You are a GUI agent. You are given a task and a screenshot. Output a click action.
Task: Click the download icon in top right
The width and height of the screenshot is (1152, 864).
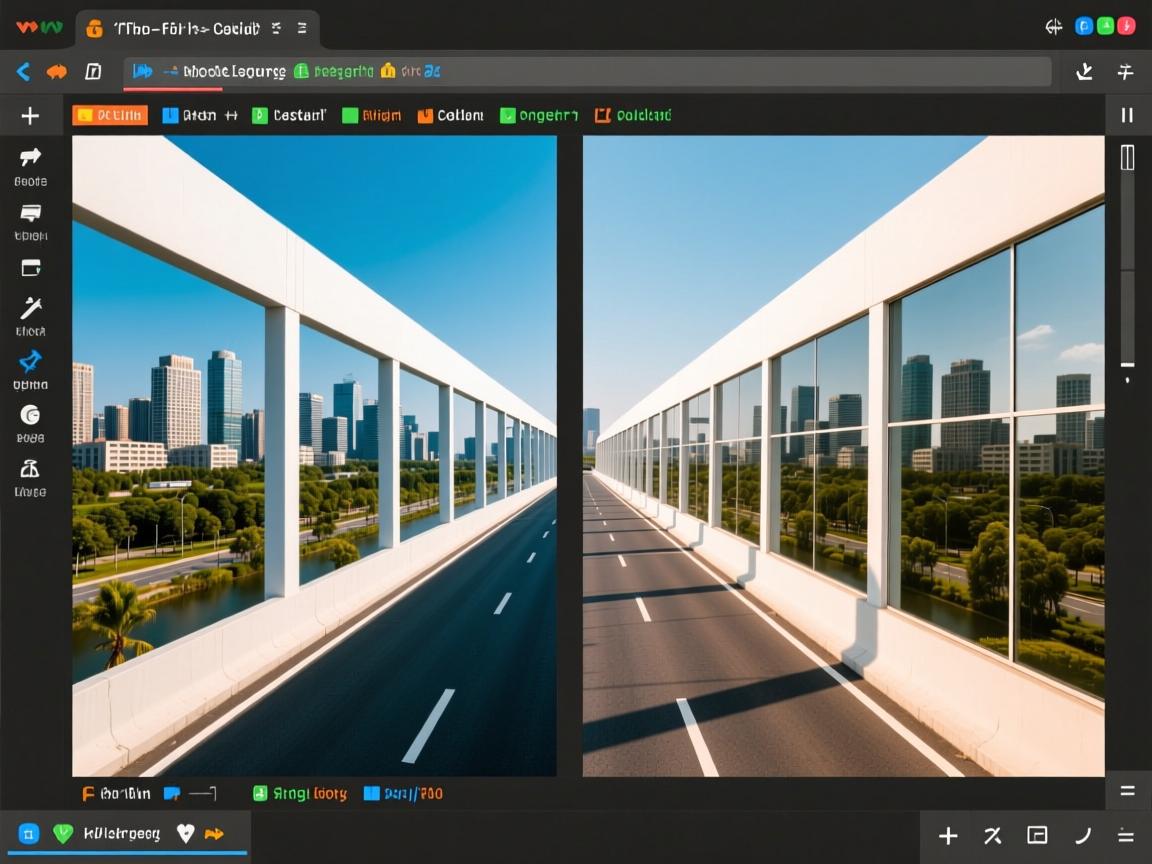[x=1084, y=71]
